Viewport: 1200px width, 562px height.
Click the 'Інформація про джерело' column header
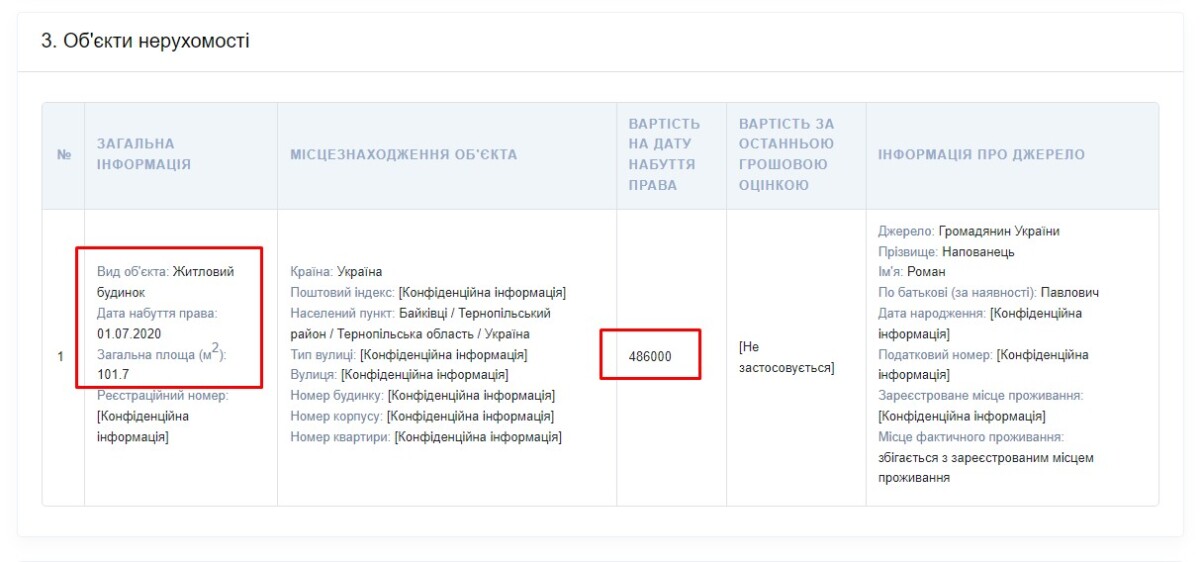981,155
